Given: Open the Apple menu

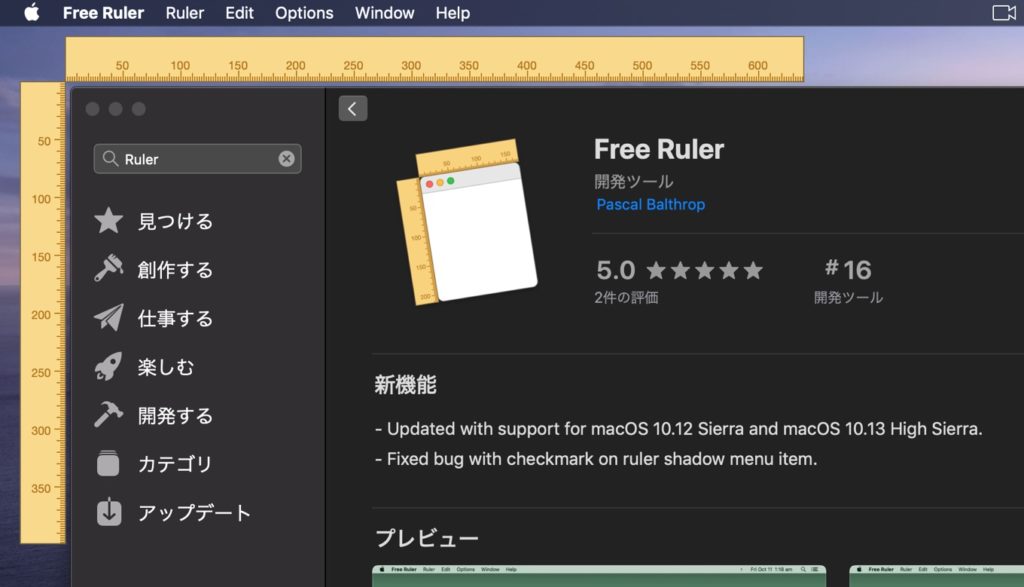Looking at the screenshot, I should coord(29,13).
